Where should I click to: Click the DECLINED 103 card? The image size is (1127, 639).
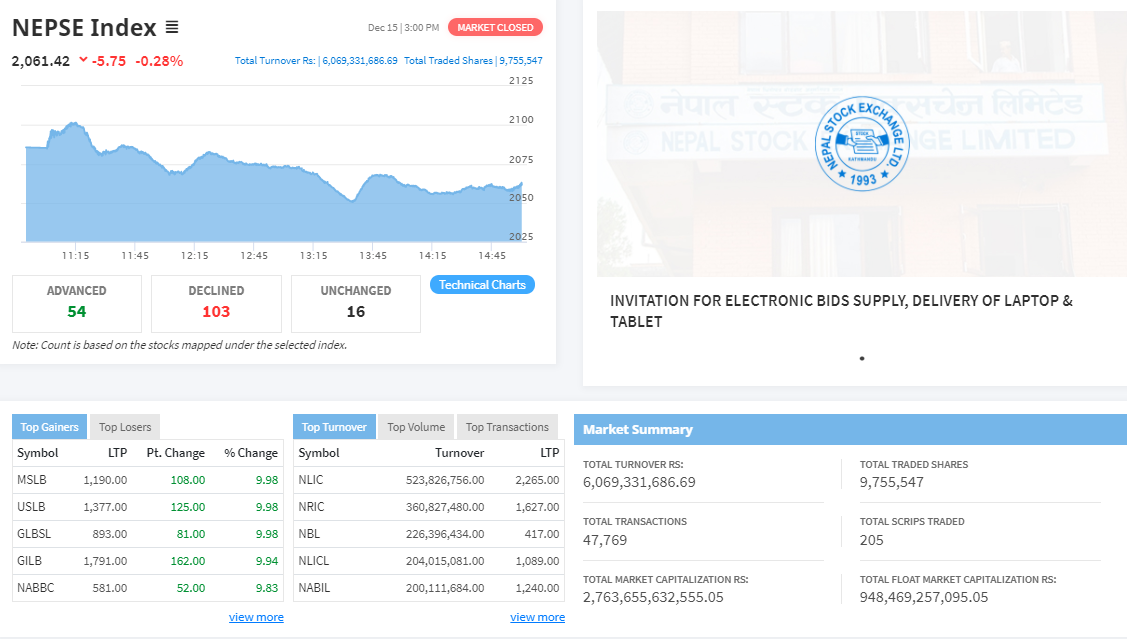coord(216,303)
